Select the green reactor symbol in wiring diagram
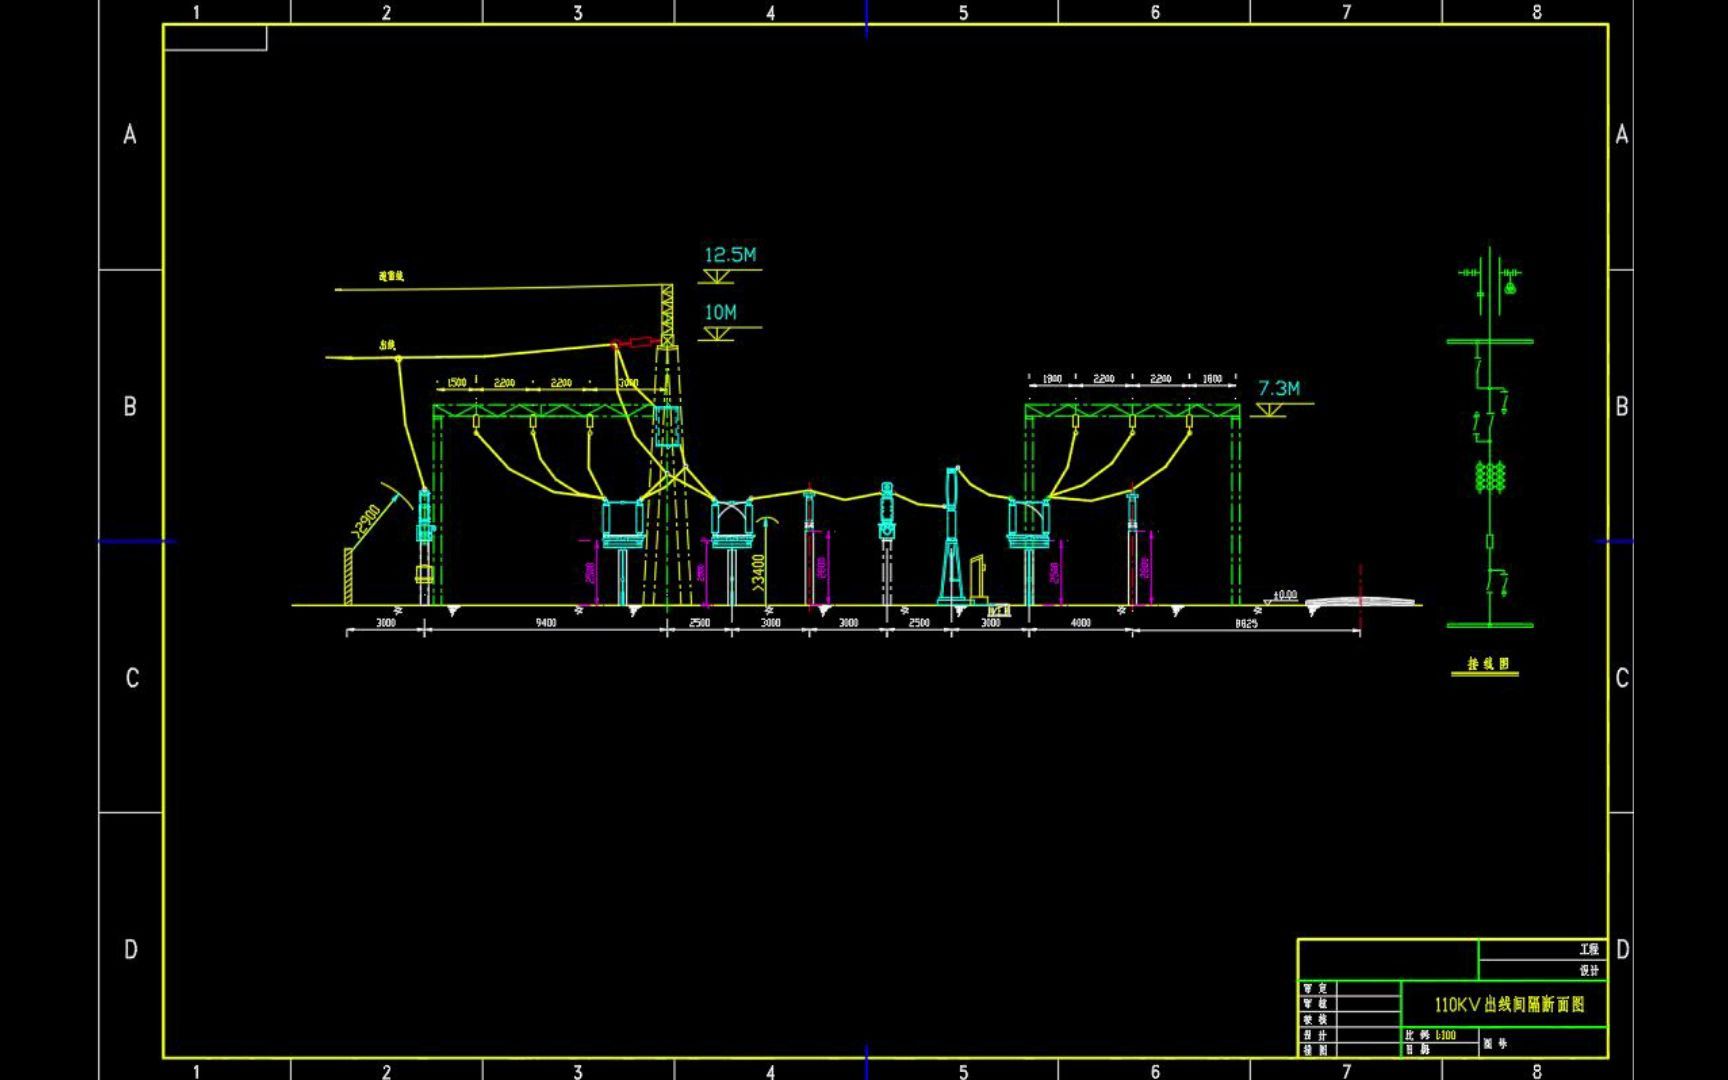Screen dimensions: 1728x1080 (x=1490, y=477)
